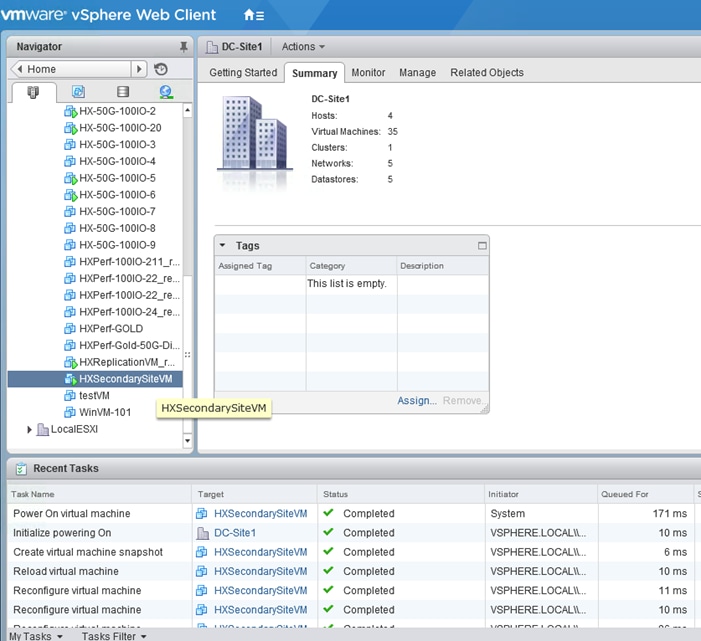Click the HXReplicationVM_r... VM icon
The height and width of the screenshot is (641, 701).
pos(70,362)
